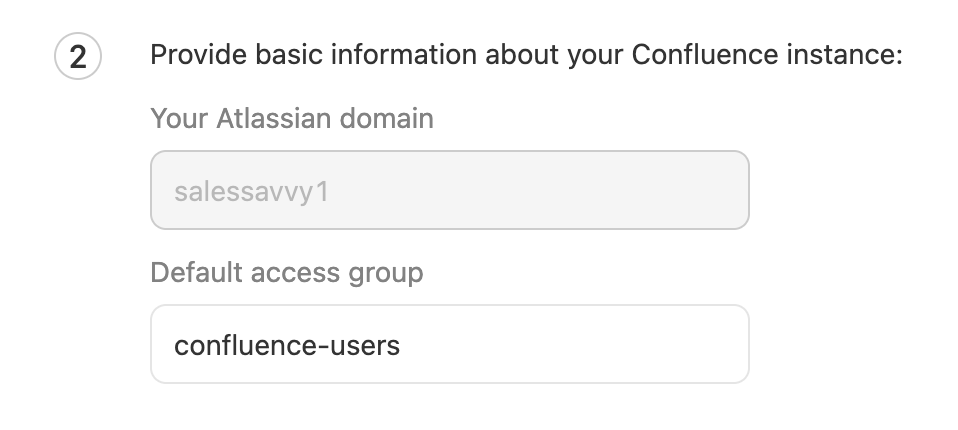
Task: Click the step 2 circle icon
Action: pyautogui.click(x=77, y=58)
